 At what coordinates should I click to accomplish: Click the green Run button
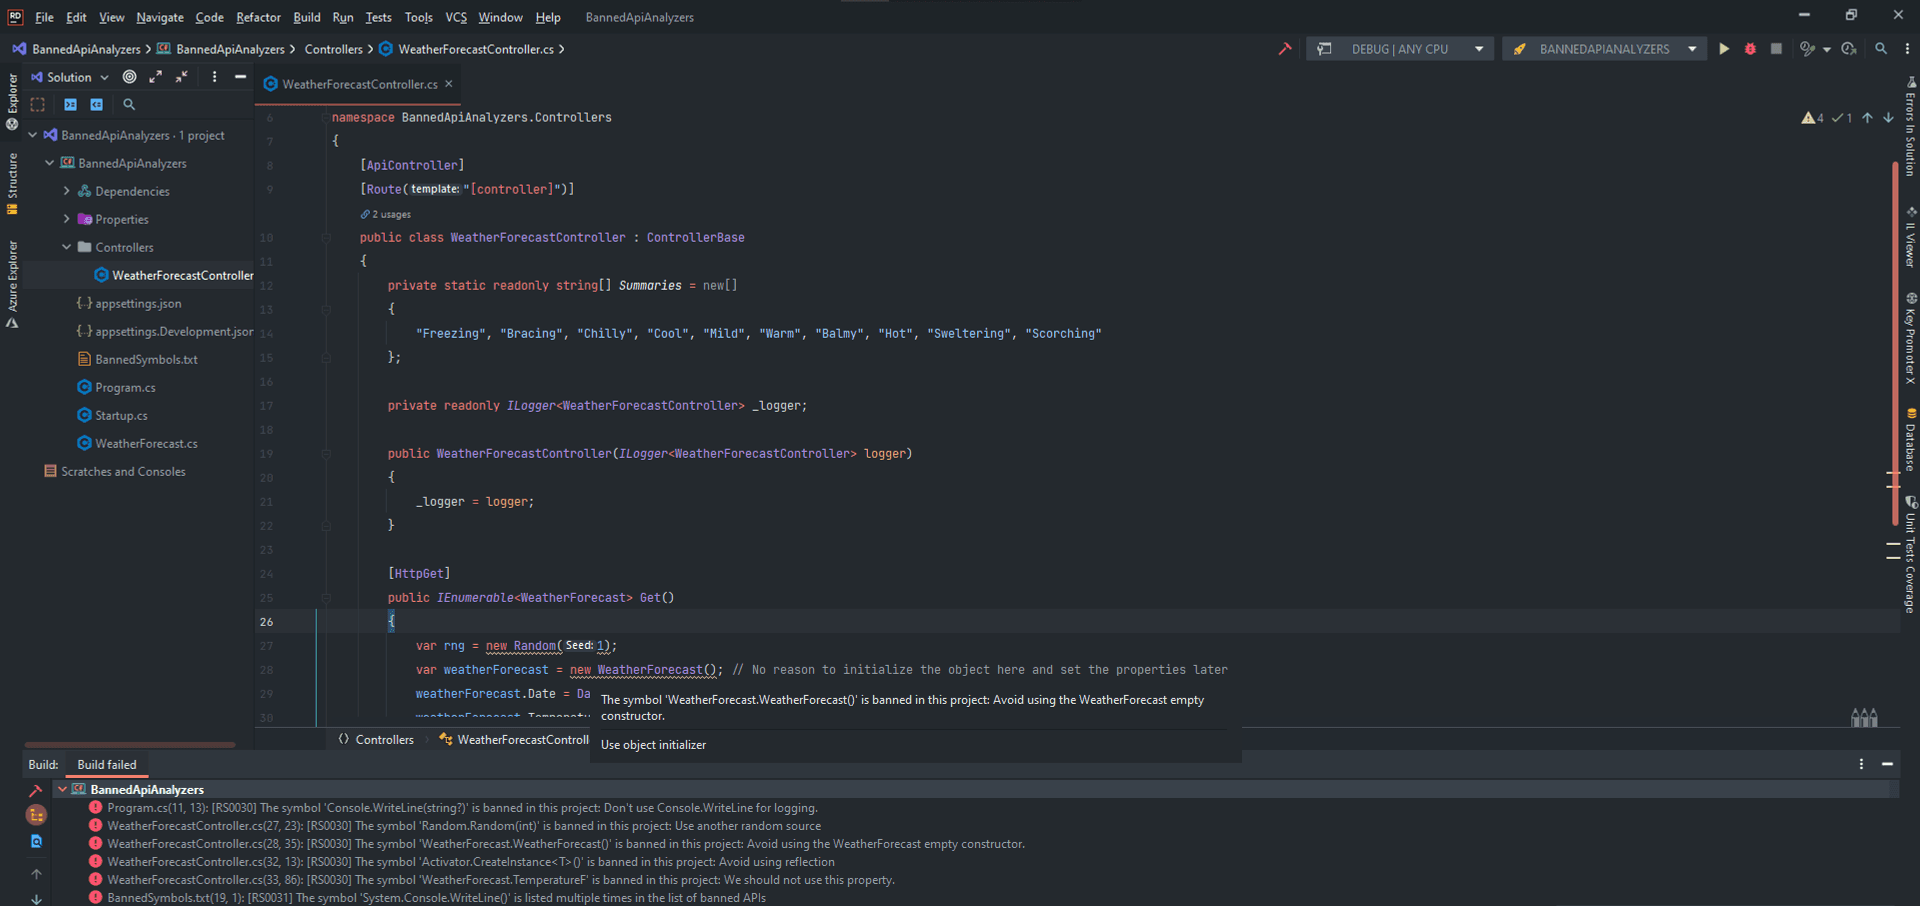pos(1724,49)
